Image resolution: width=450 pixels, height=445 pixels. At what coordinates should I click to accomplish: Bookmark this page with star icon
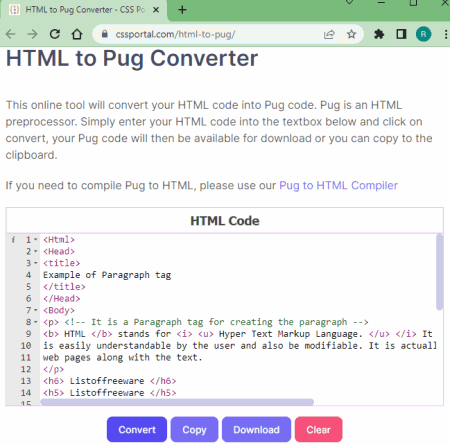[351, 34]
